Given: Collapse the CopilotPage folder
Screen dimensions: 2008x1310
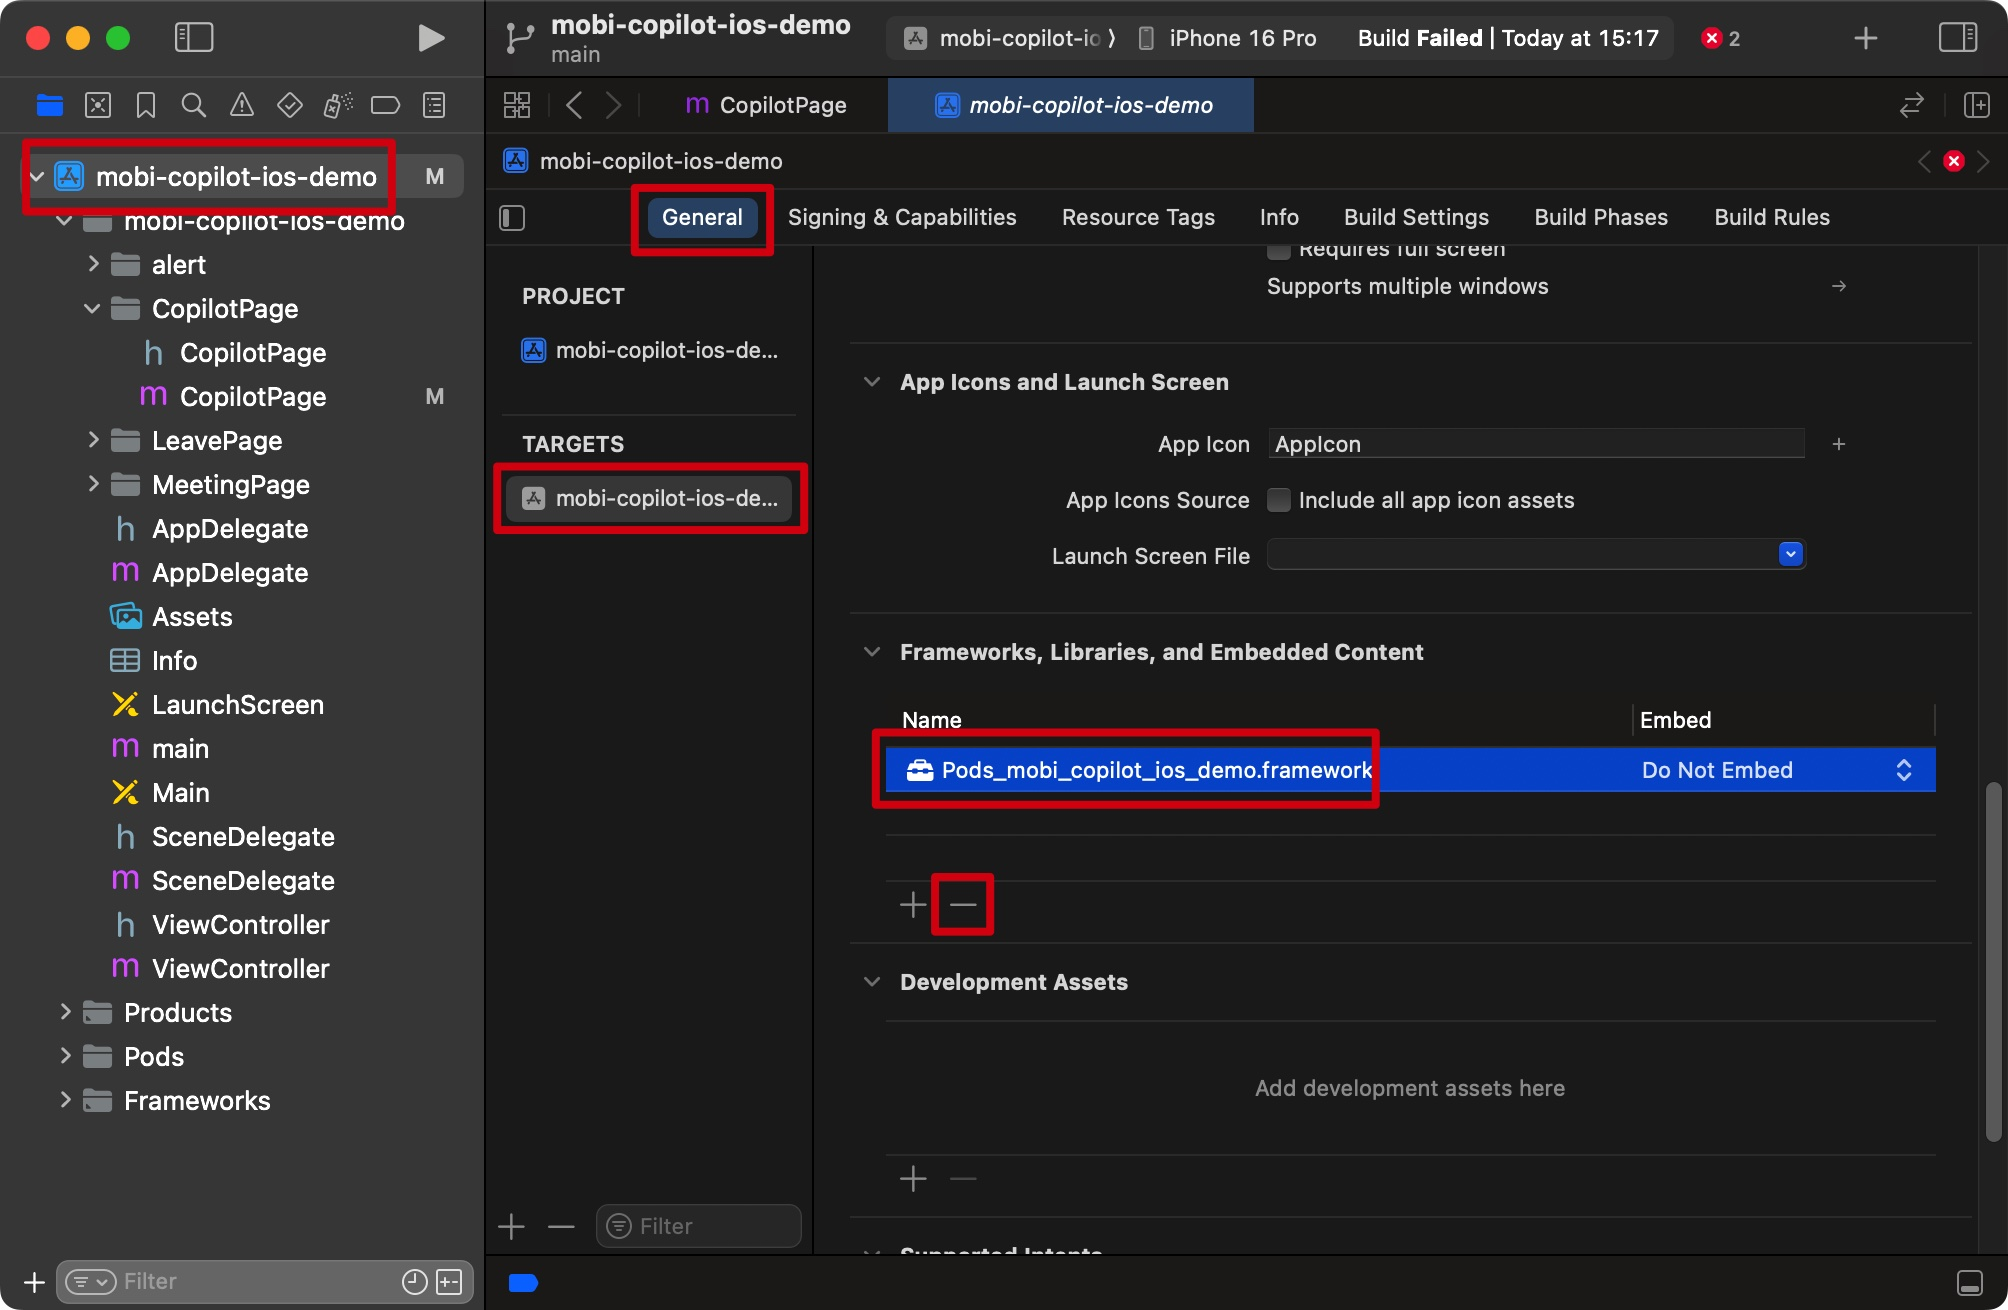Looking at the screenshot, I should (x=93, y=308).
